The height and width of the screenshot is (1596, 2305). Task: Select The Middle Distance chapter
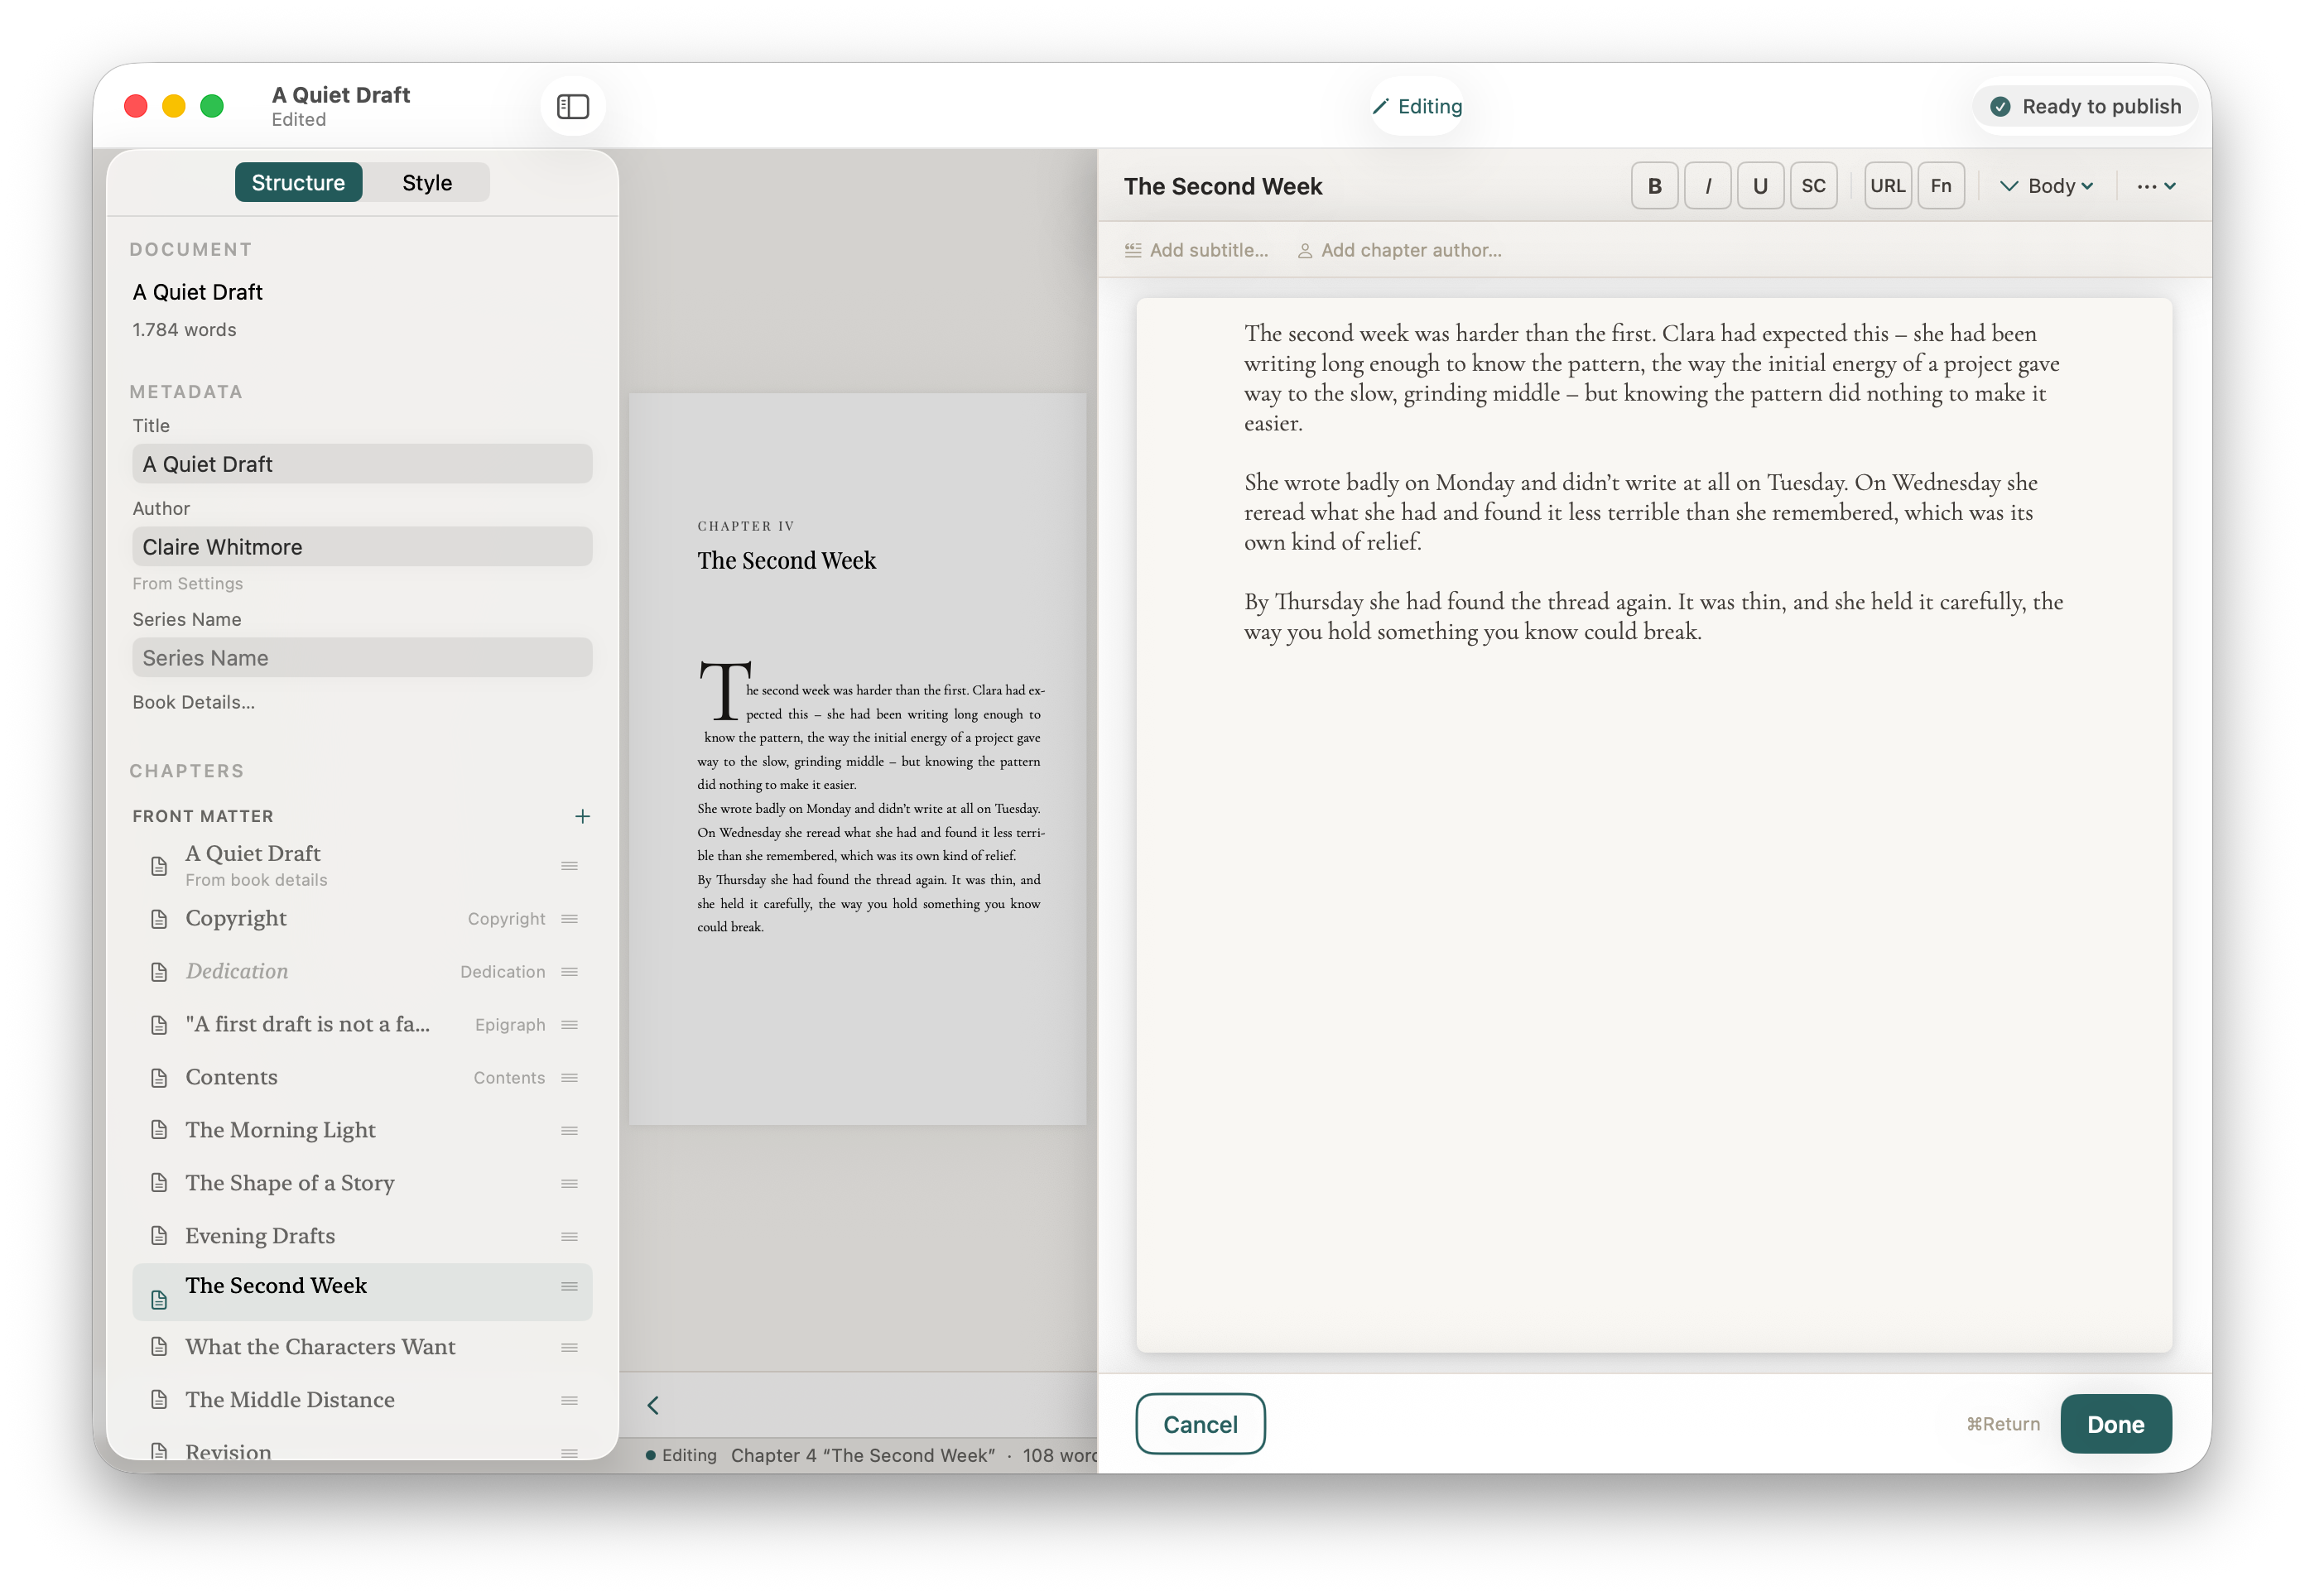click(362, 1400)
